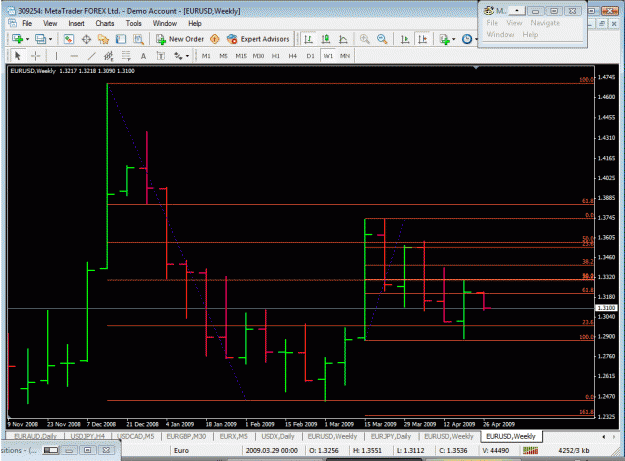Click the '4252/3 kb' status bar entry
The width and height of the screenshot is (625, 461).
(x=574, y=450)
